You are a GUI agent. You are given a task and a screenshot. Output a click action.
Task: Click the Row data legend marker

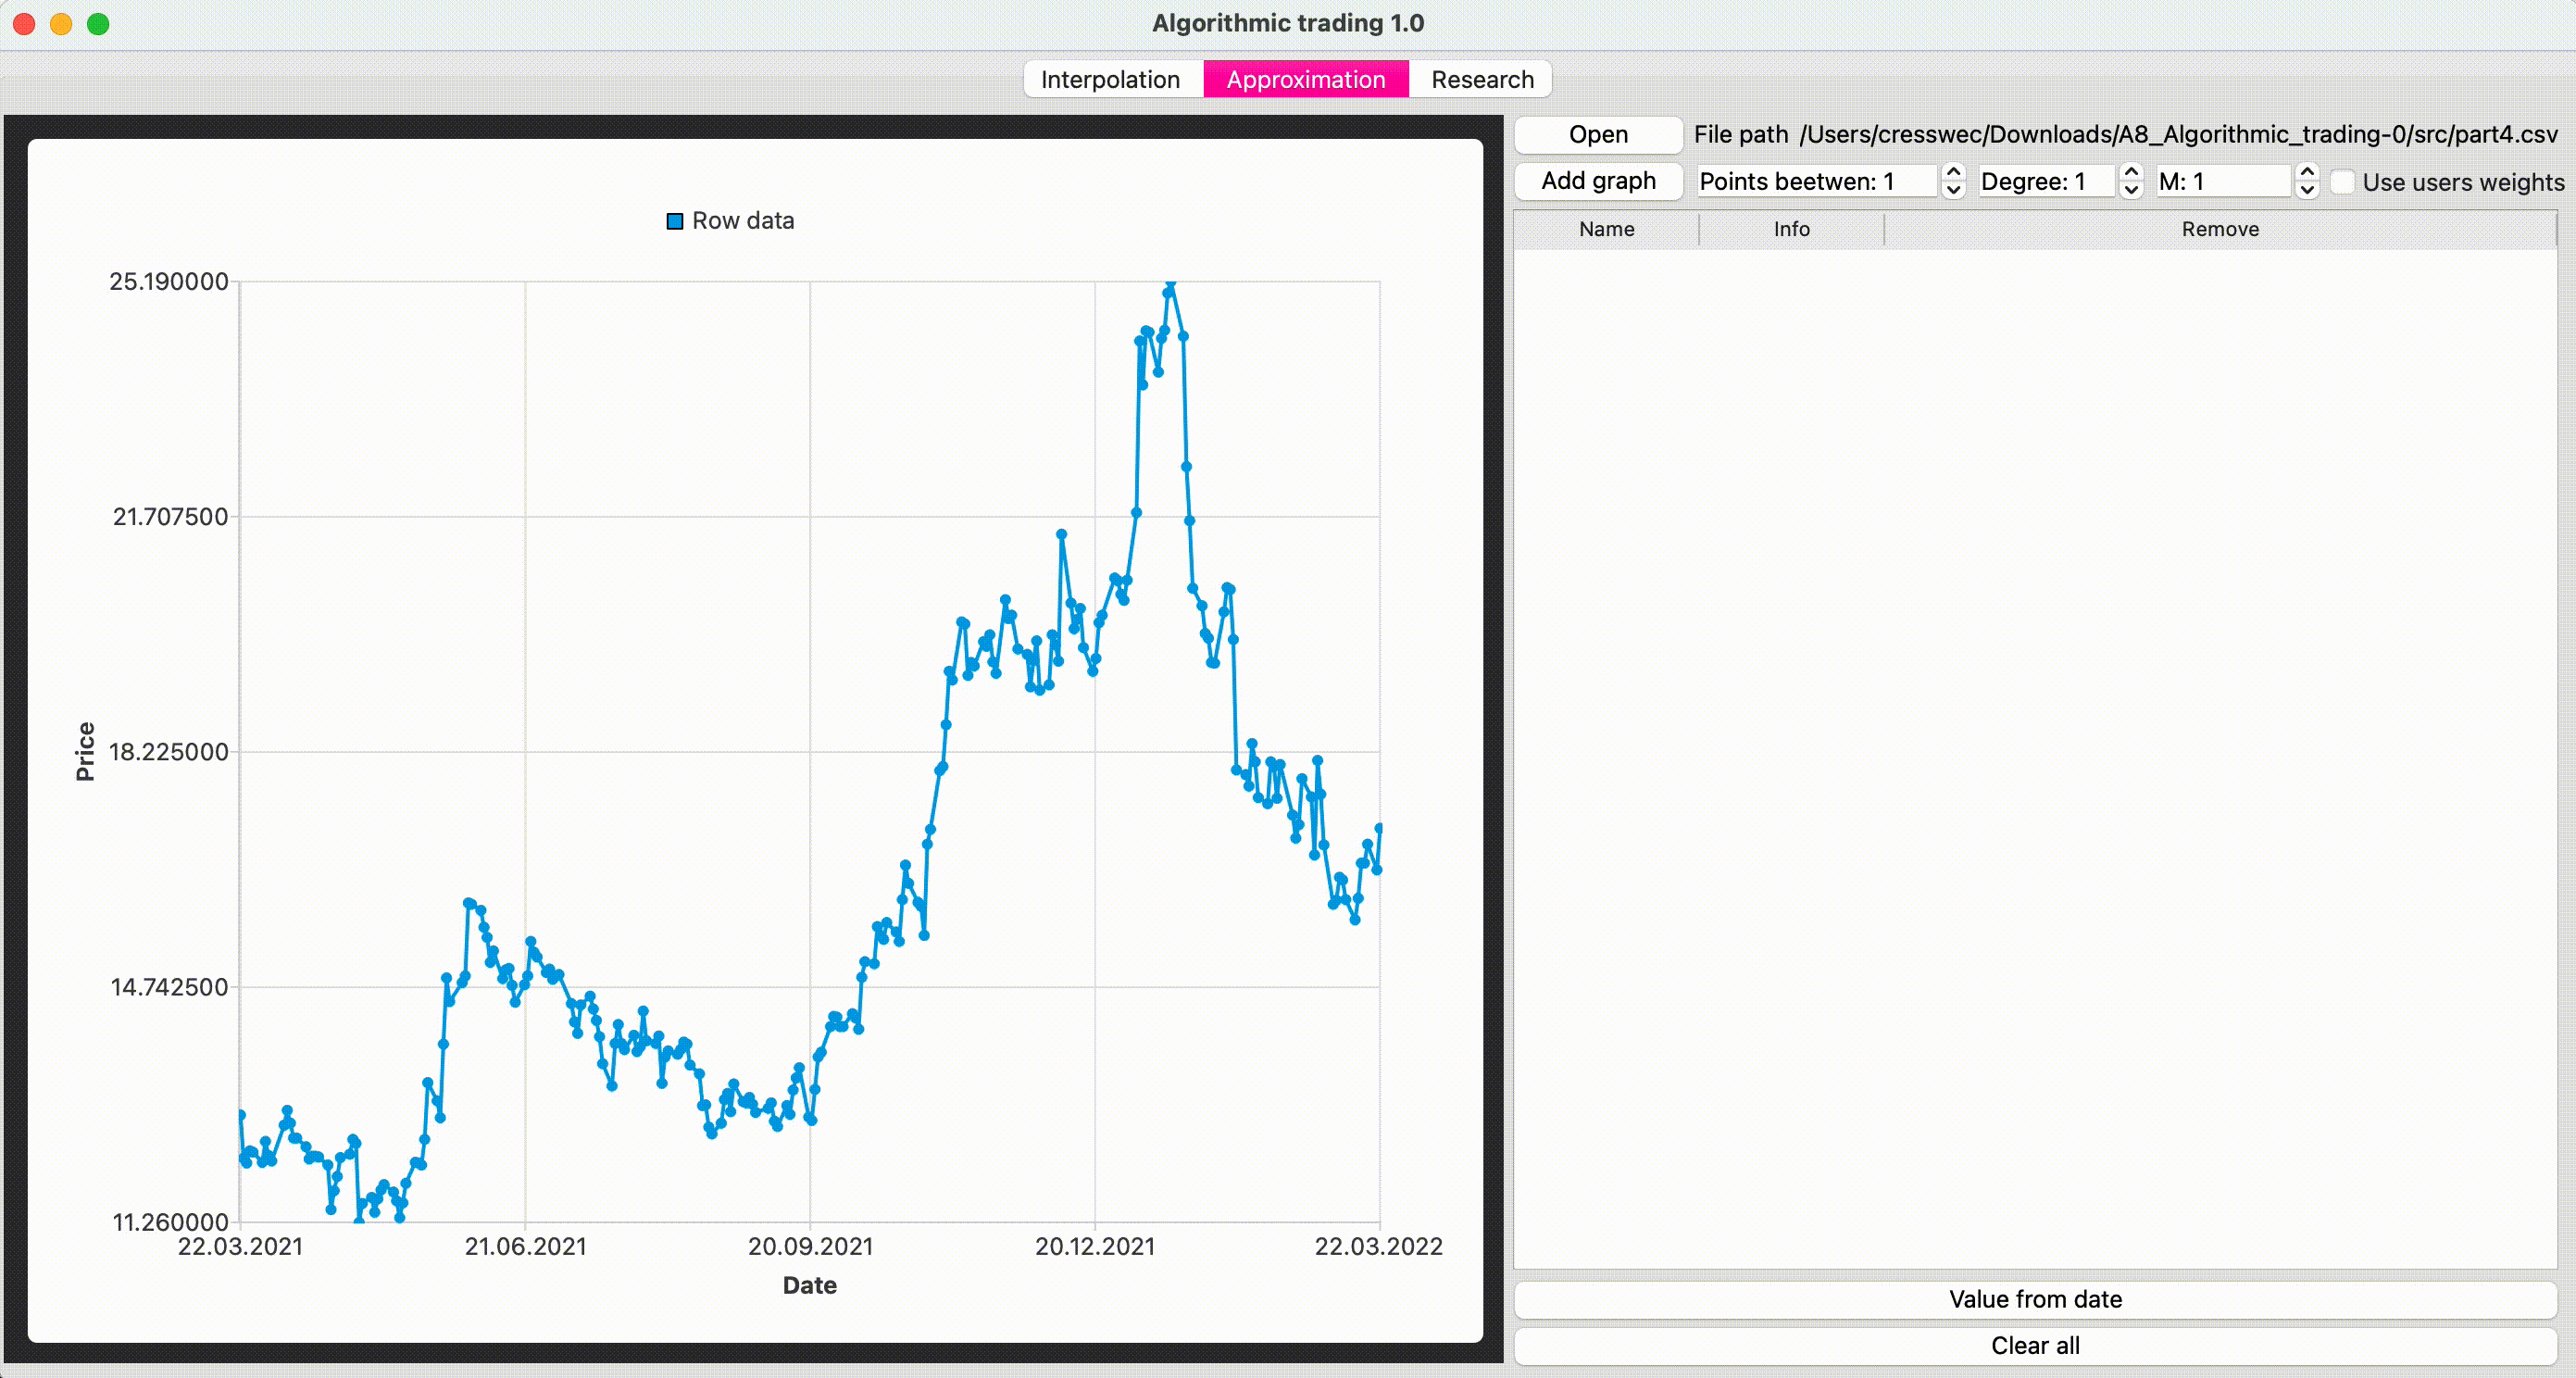point(675,221)
